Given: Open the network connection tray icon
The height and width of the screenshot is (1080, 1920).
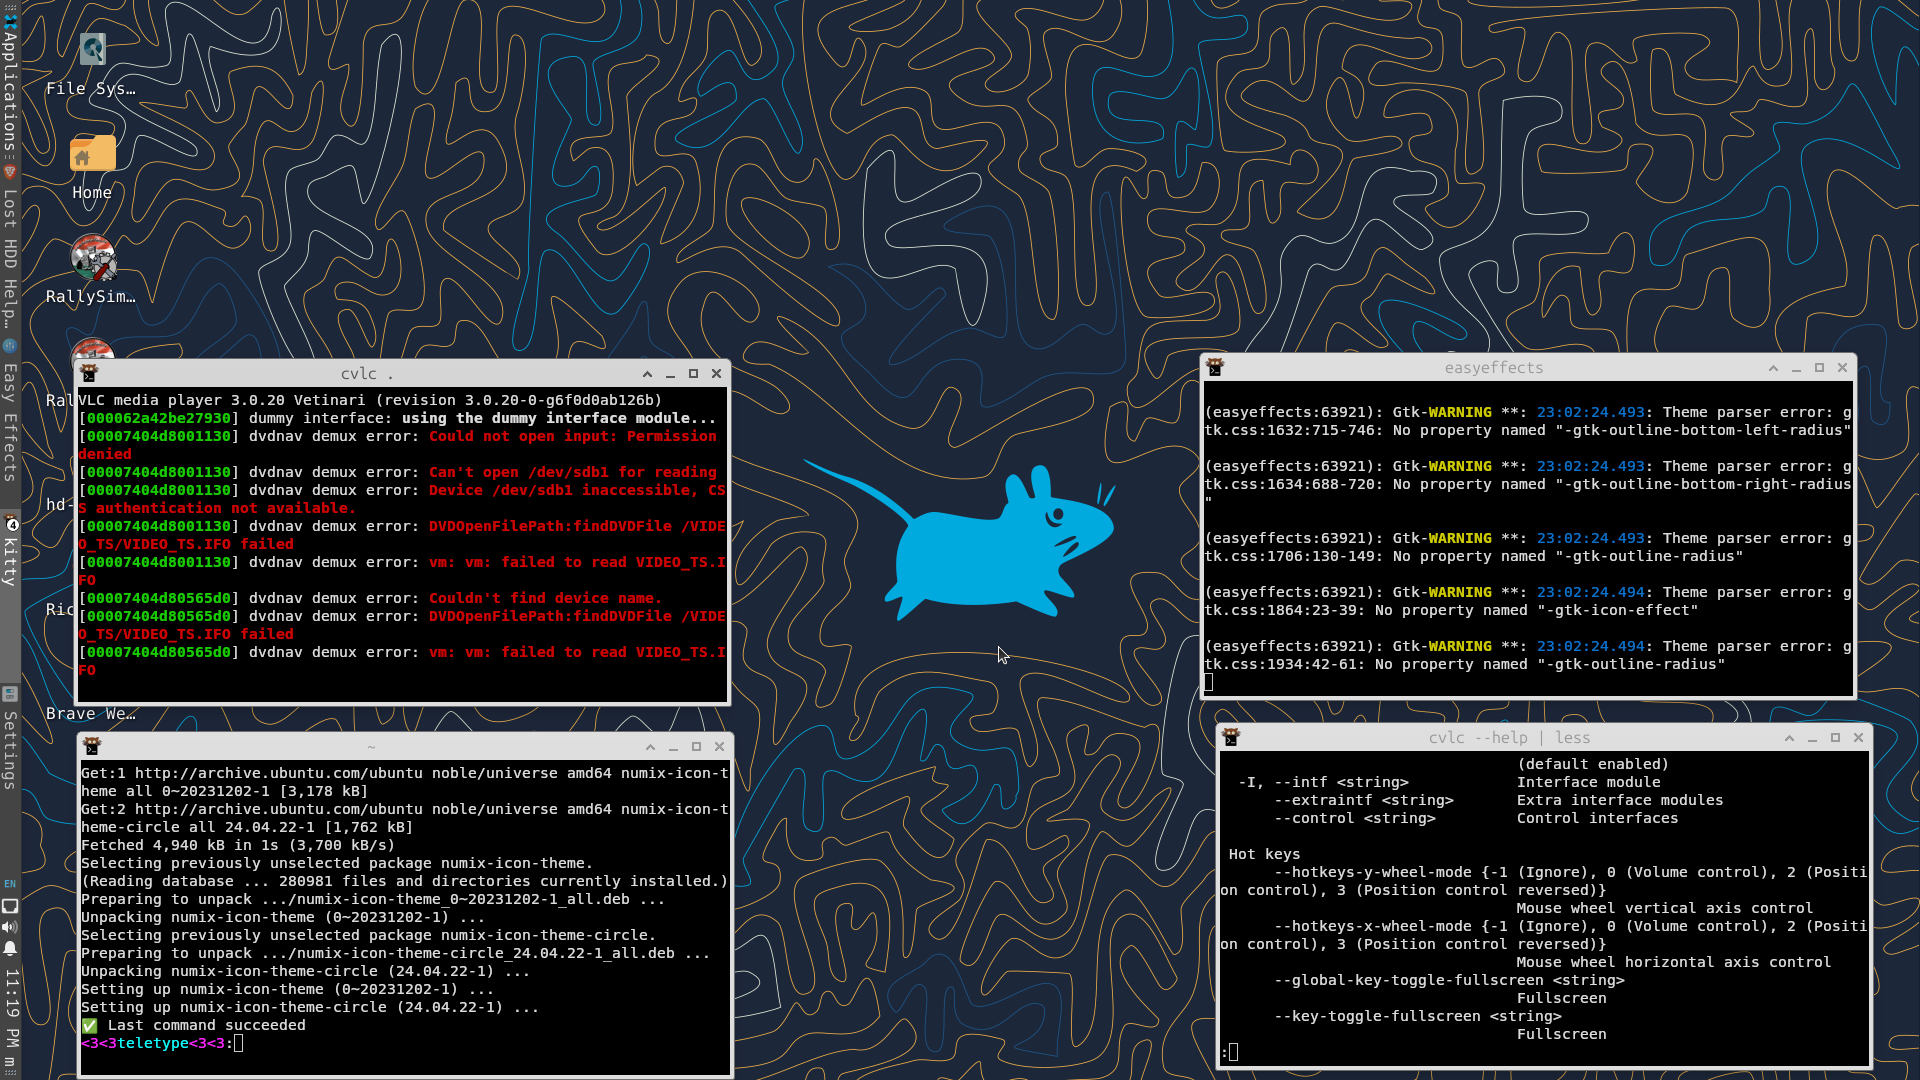Looking at the screenshot, I should click(x=10, y=906).
